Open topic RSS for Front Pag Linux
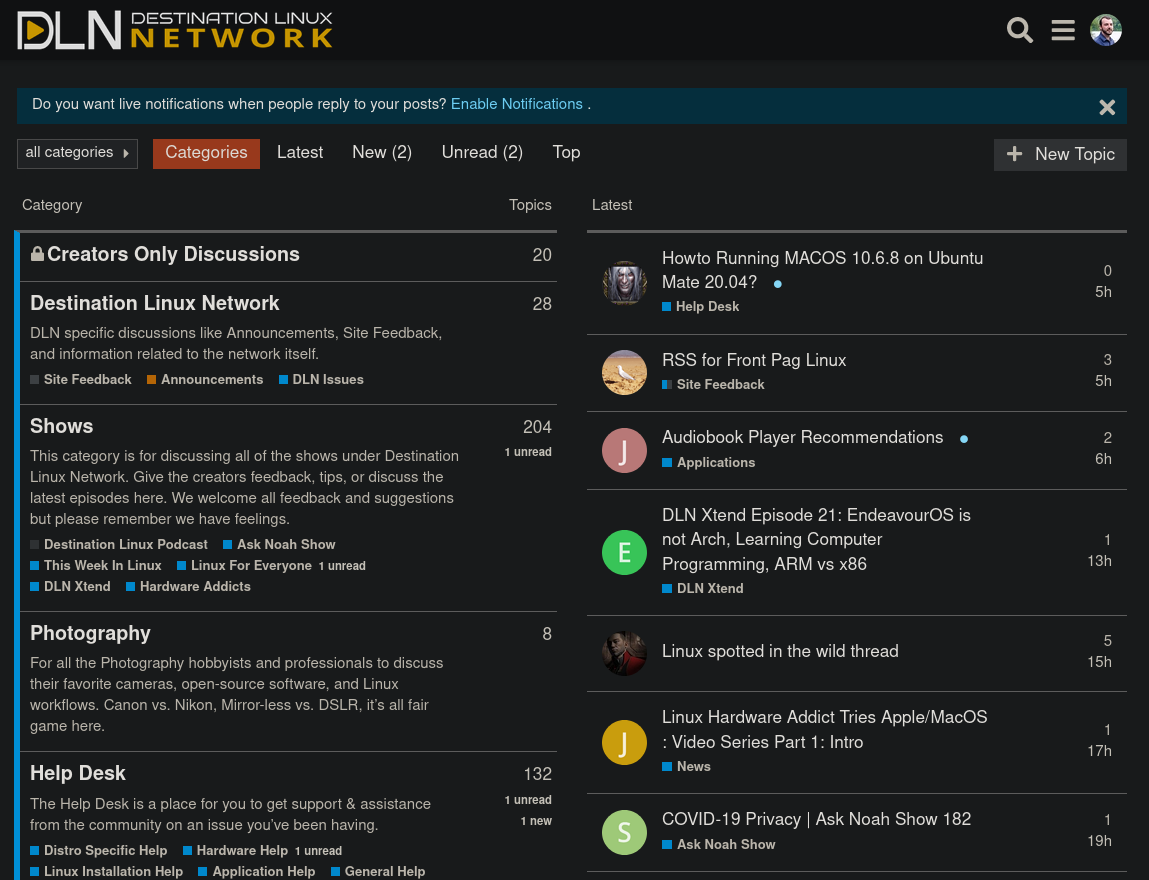 [x=753, y=360]
